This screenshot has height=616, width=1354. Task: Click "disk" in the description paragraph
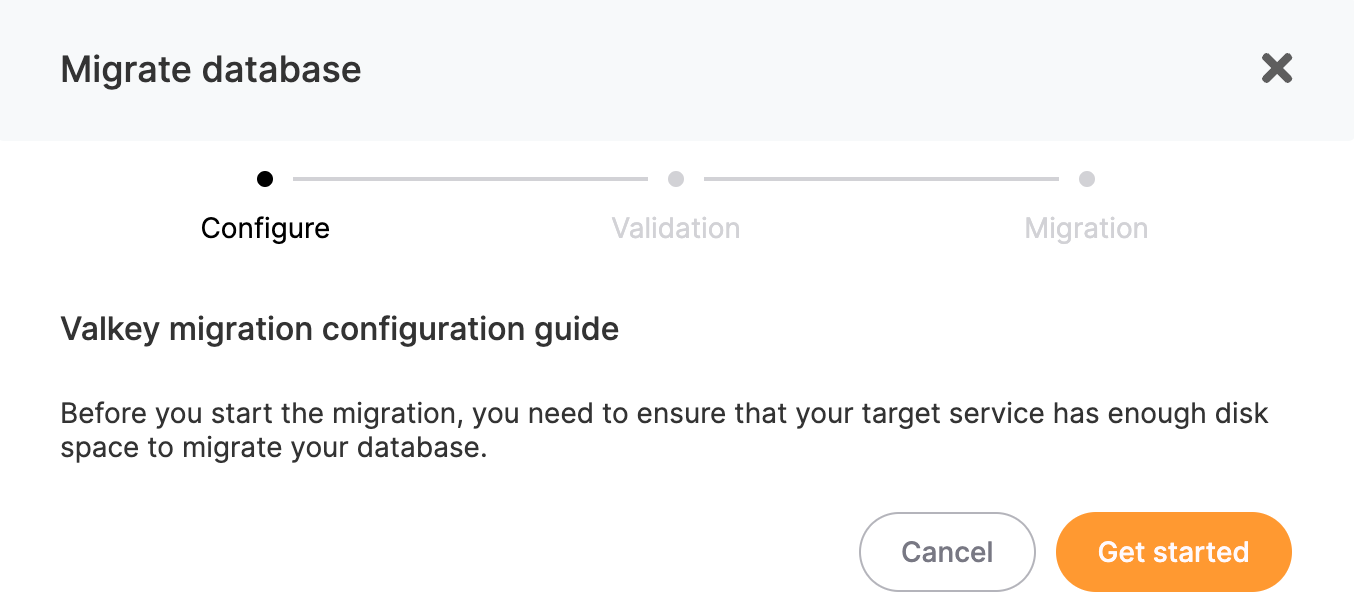(1239, 413)
